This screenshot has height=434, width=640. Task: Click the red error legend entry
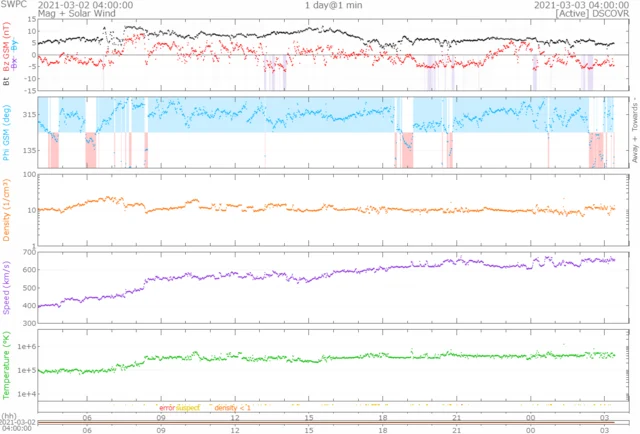click(166, 408)
